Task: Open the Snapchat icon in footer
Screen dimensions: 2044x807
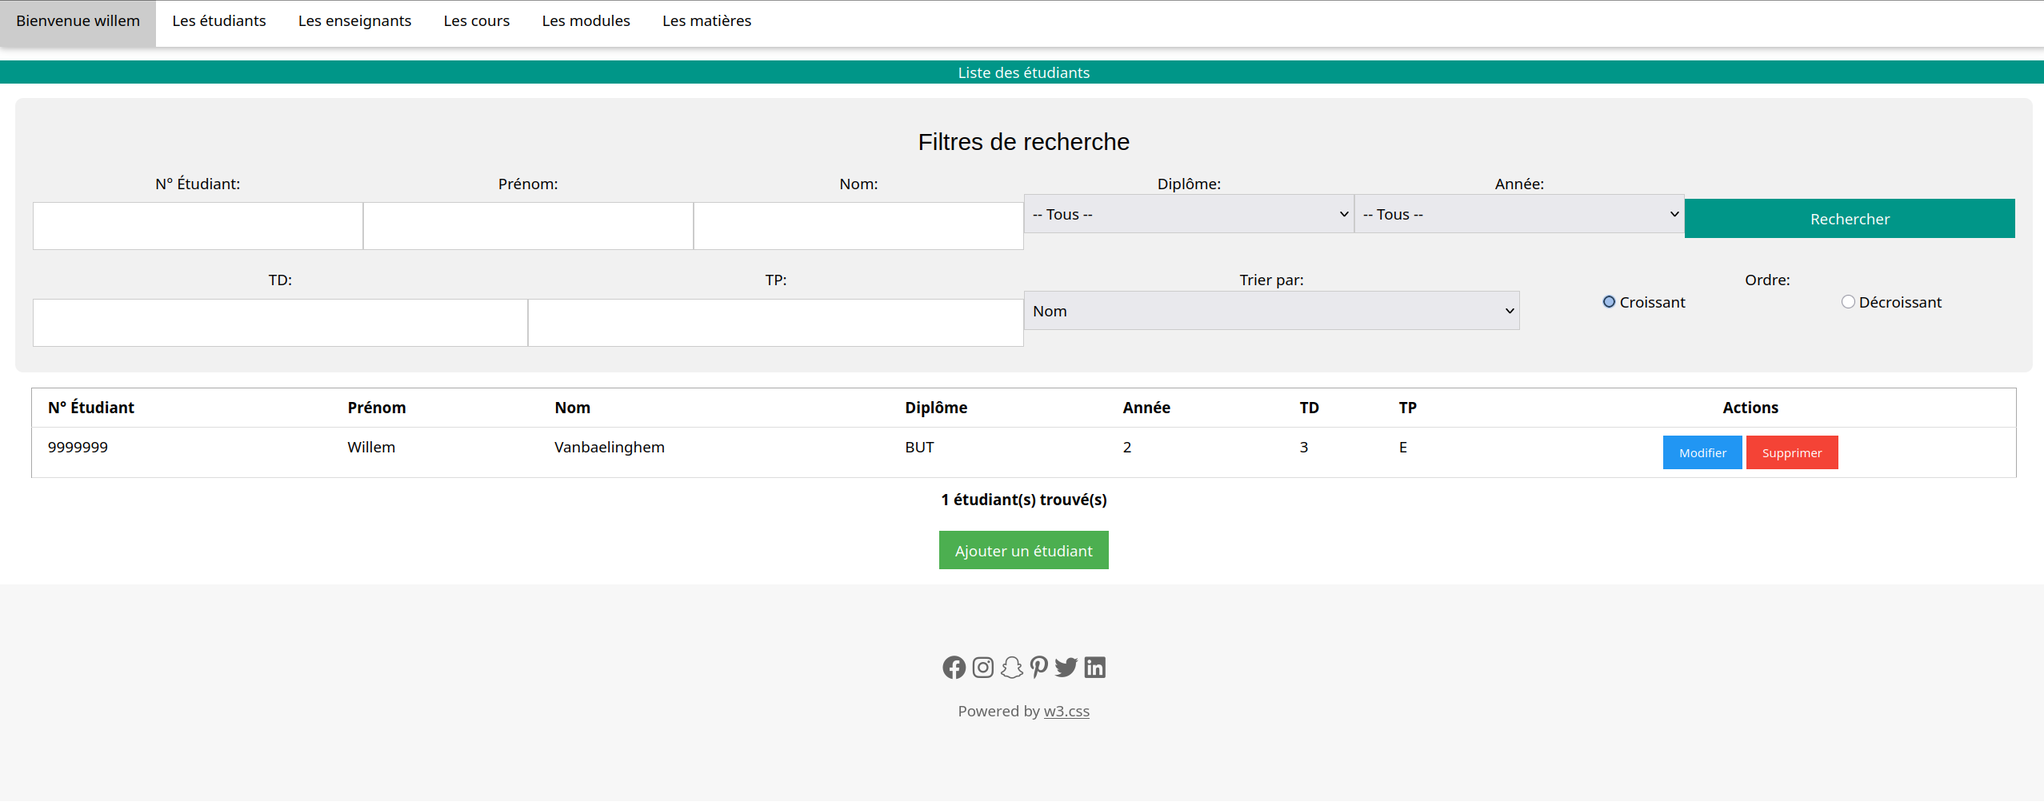Action: 1012,667
